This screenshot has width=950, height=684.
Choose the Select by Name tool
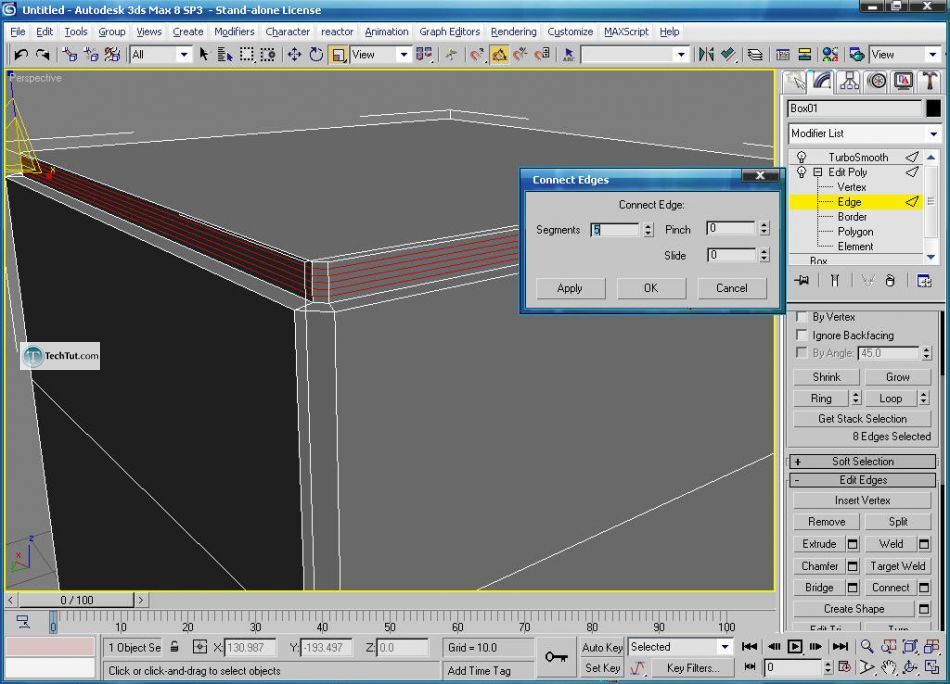tap(225, 55)
